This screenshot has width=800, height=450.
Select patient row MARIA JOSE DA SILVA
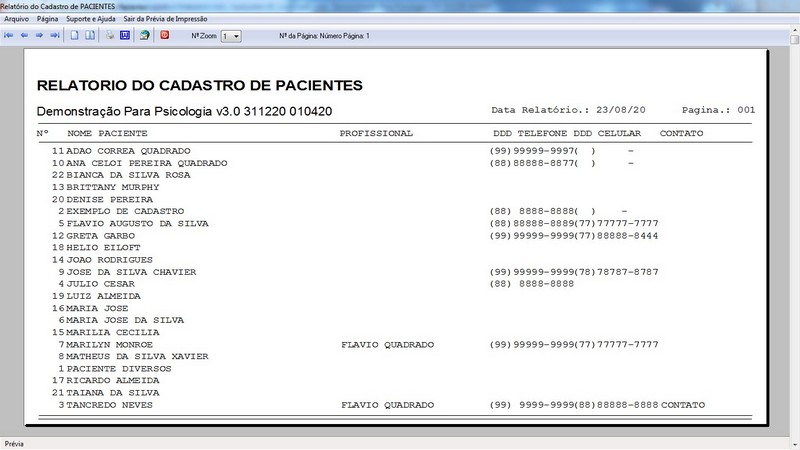pos(121,320)
